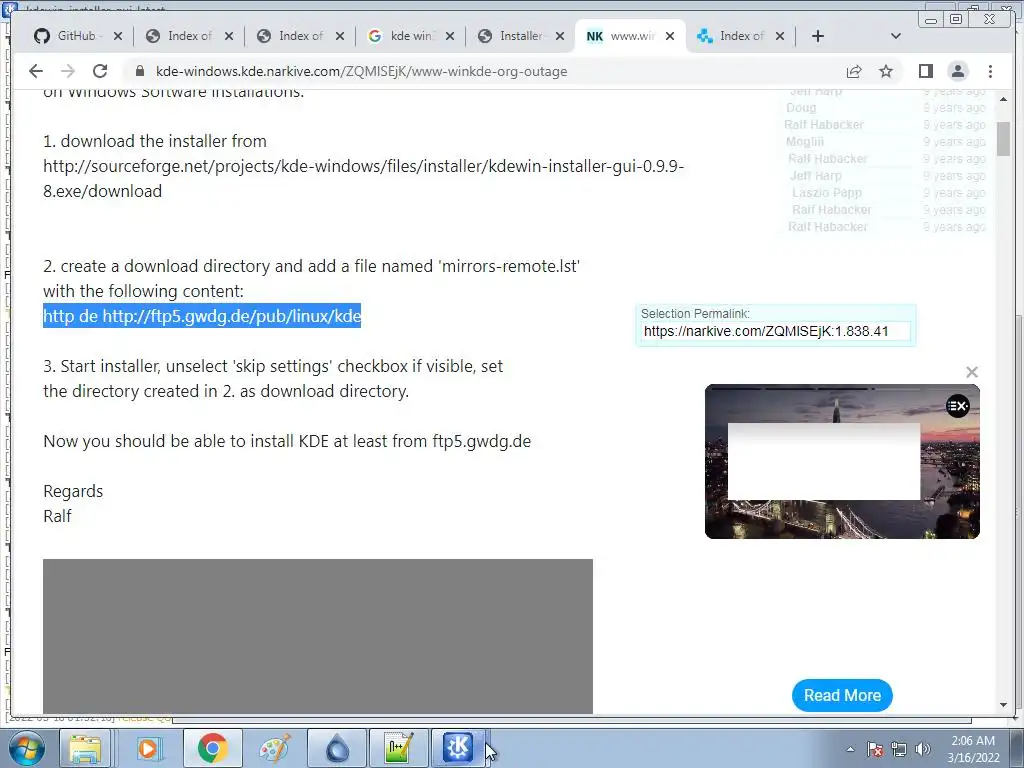Click the browser back arrow
The width and height of the screenshot is (1024, 768).
point(36,71)
